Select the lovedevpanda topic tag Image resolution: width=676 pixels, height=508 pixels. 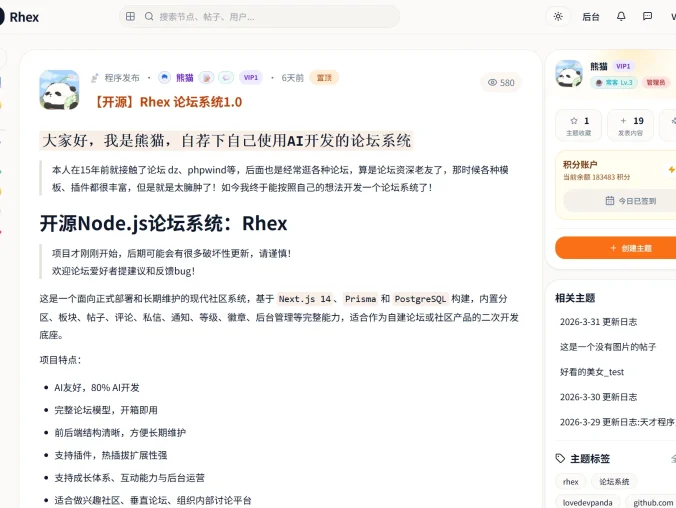[x=587, y=502]
